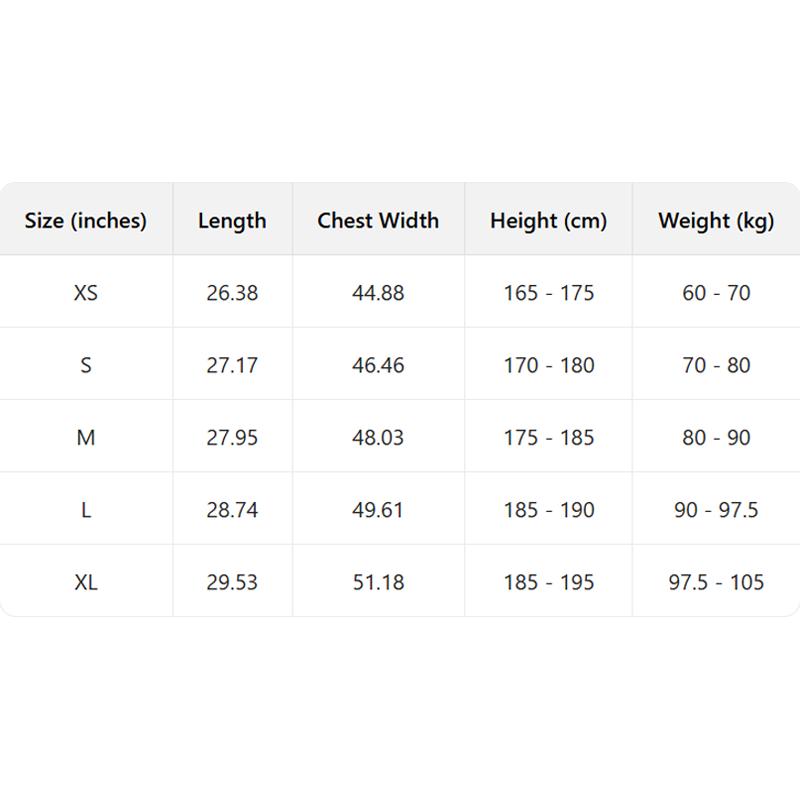The image size is (800, 800).
Task: Click the Weight (kg) column header
Action: coord(716,221)
